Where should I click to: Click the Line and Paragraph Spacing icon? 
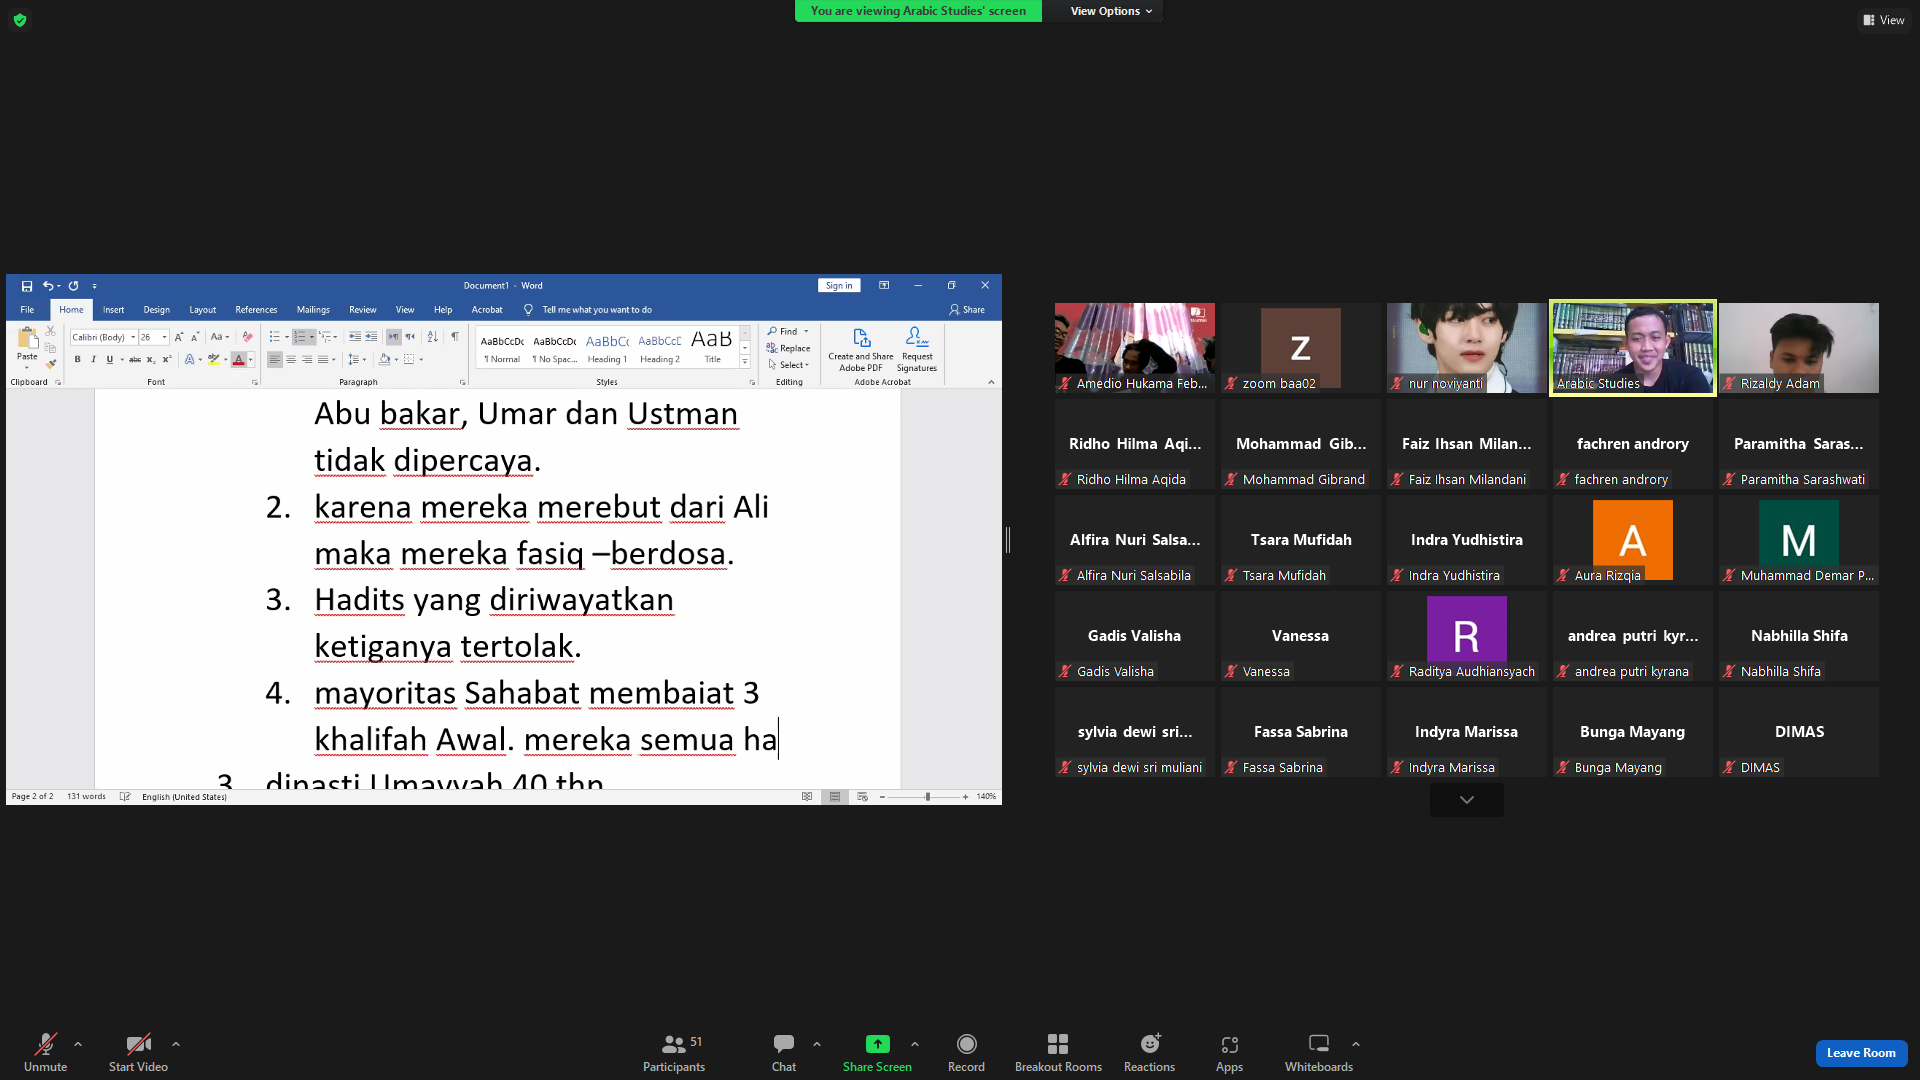[354, 360]
